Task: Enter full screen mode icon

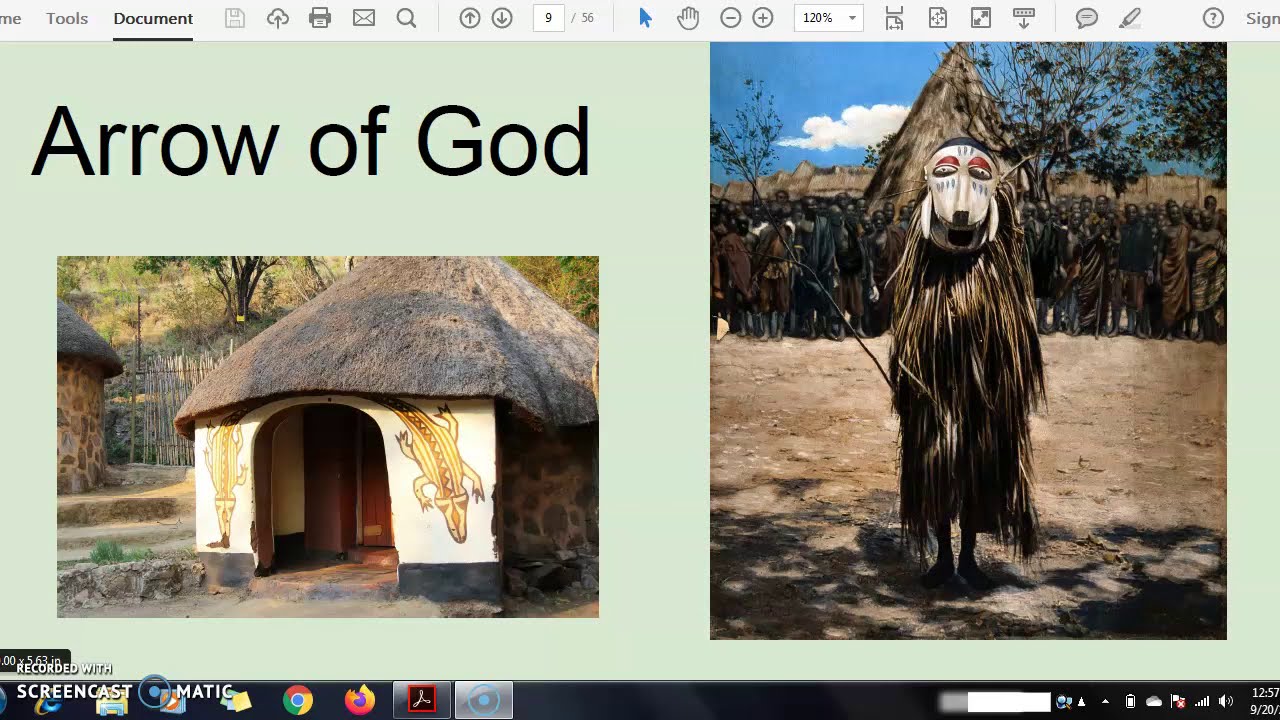Action: 981,18
